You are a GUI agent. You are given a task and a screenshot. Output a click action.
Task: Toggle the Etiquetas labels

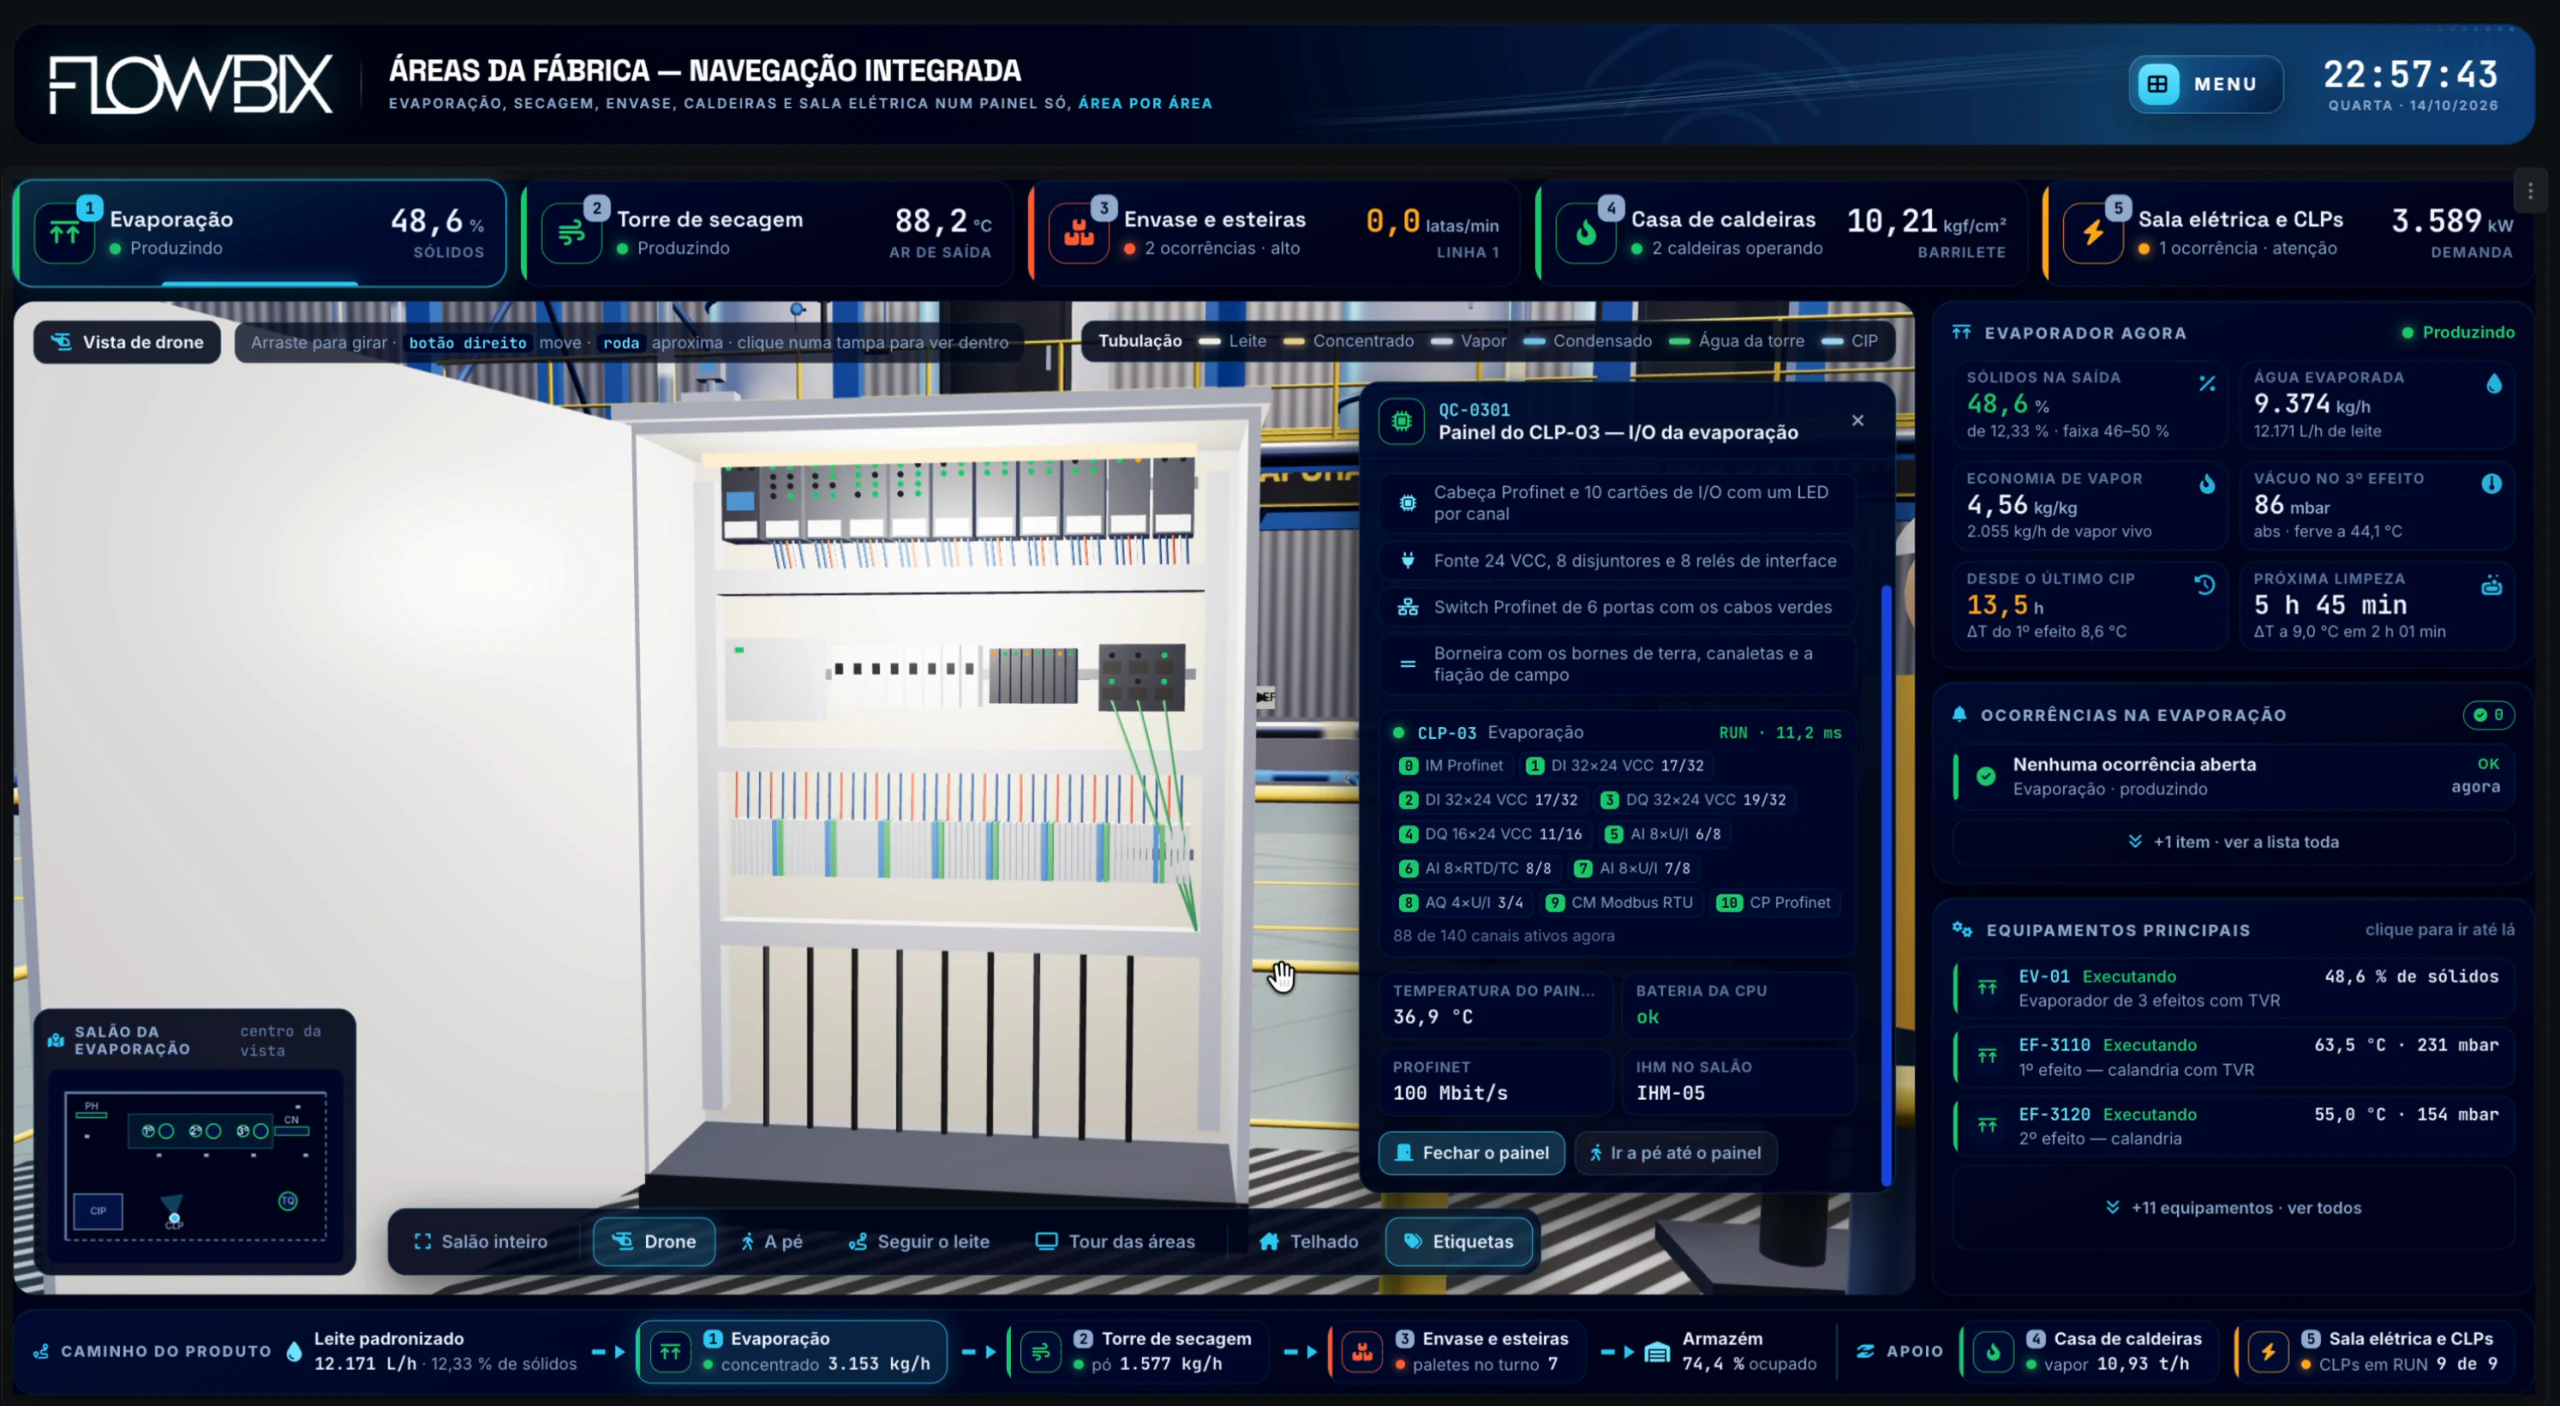(x=1459, y=1241)
